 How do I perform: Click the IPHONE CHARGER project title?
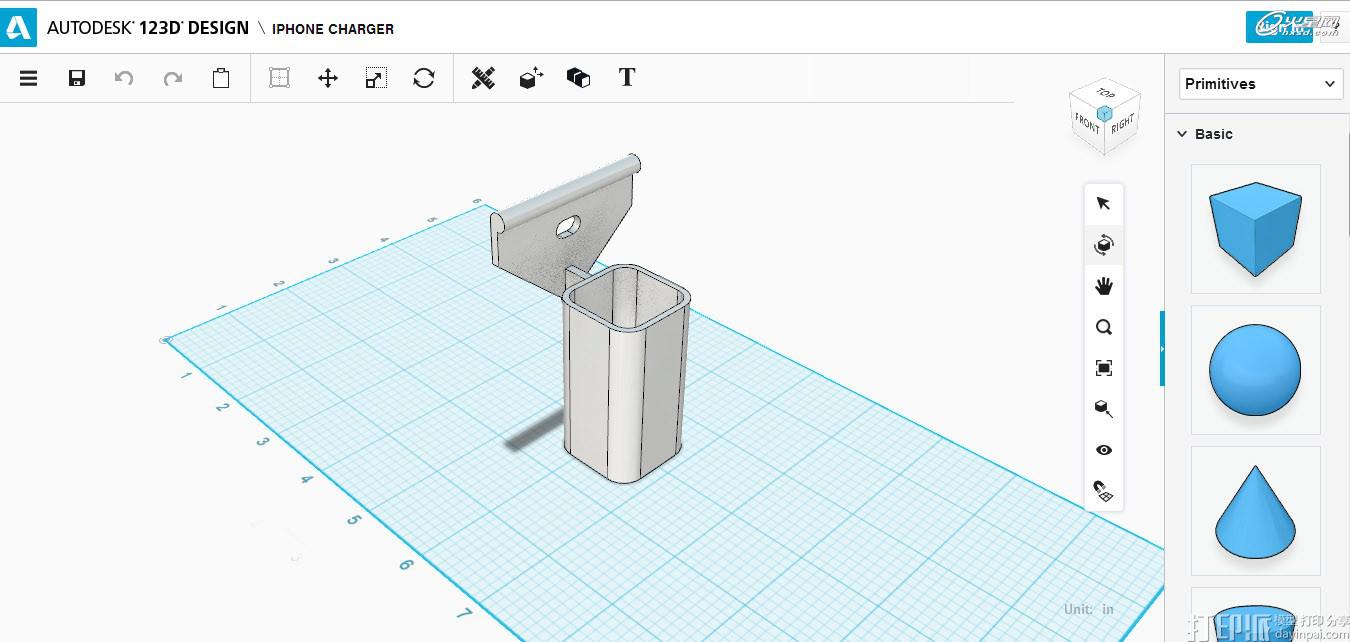coord(333,29)
